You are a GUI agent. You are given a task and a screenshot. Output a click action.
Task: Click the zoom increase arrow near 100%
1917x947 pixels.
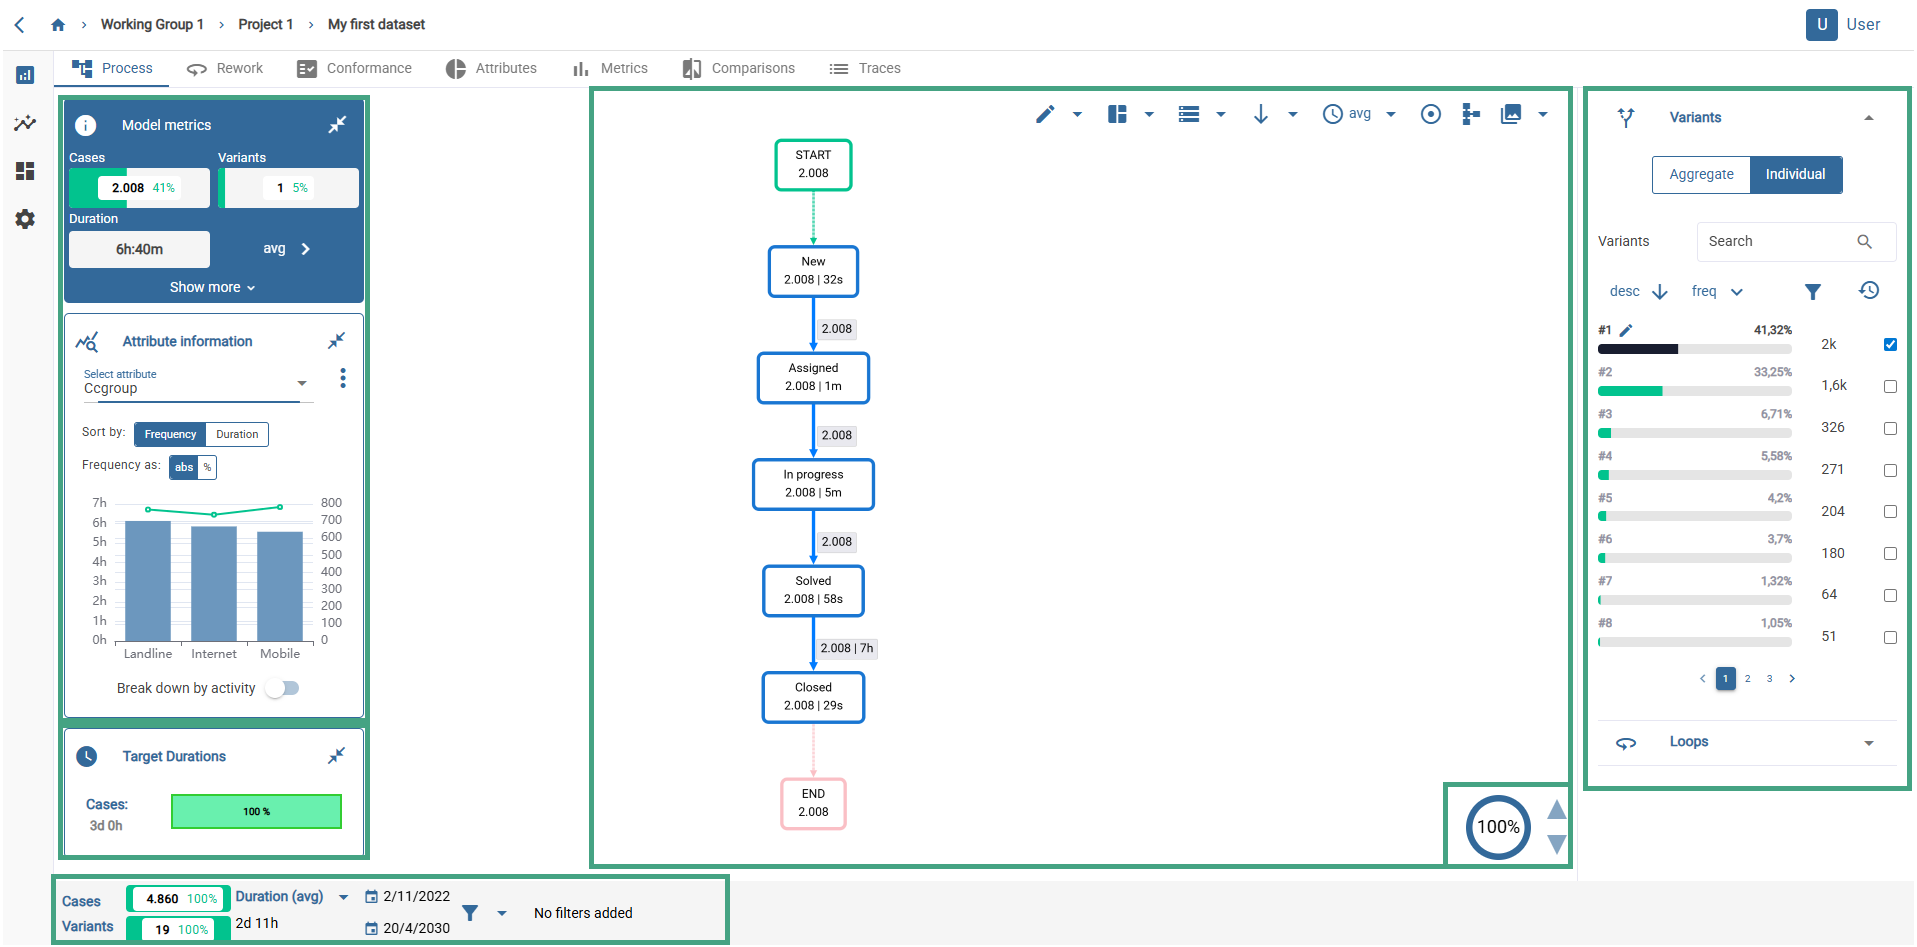click(x=1556, y=811)
